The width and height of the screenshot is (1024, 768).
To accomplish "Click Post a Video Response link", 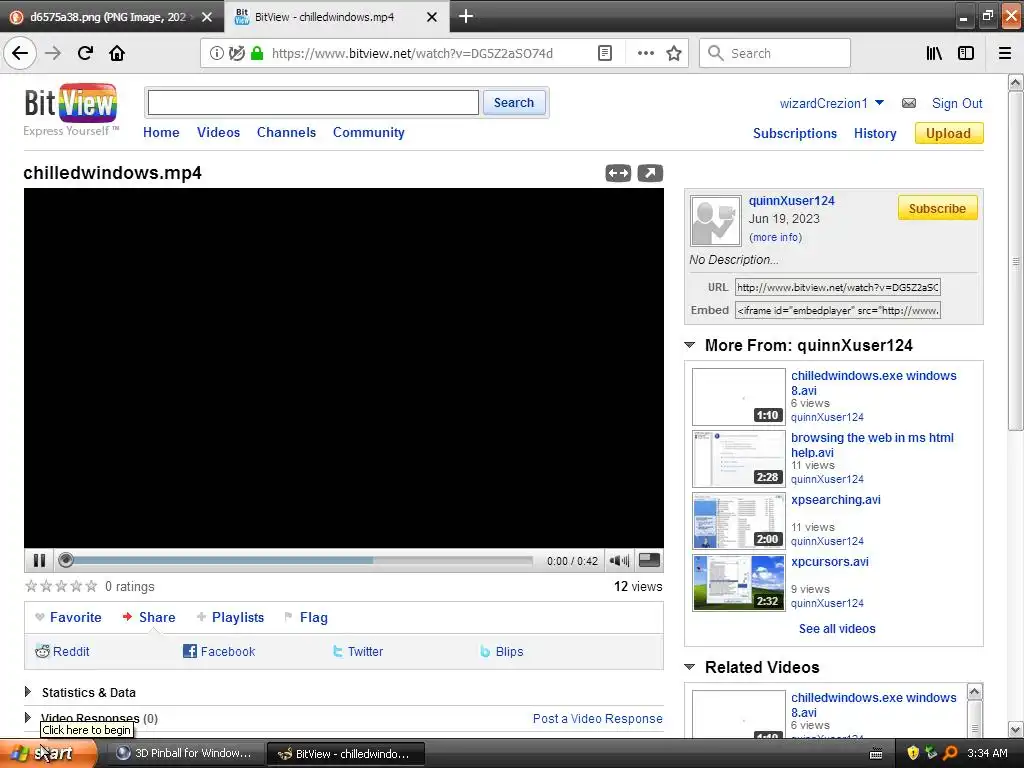I will [x=598, y=718].
